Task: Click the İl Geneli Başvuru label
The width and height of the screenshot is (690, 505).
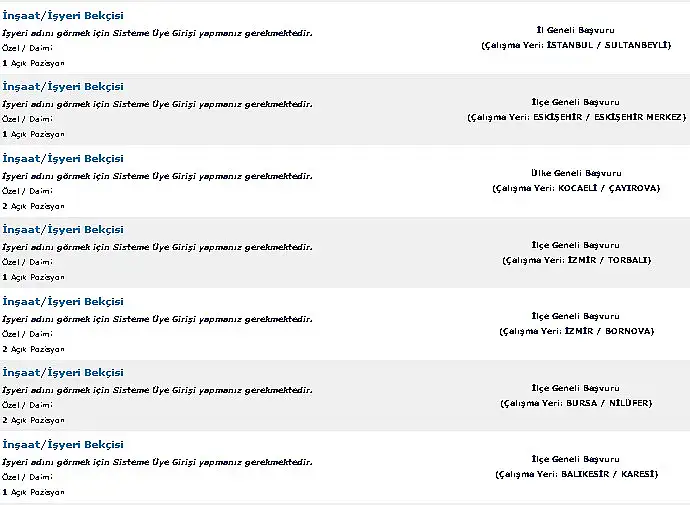Action: click(576, 30)
